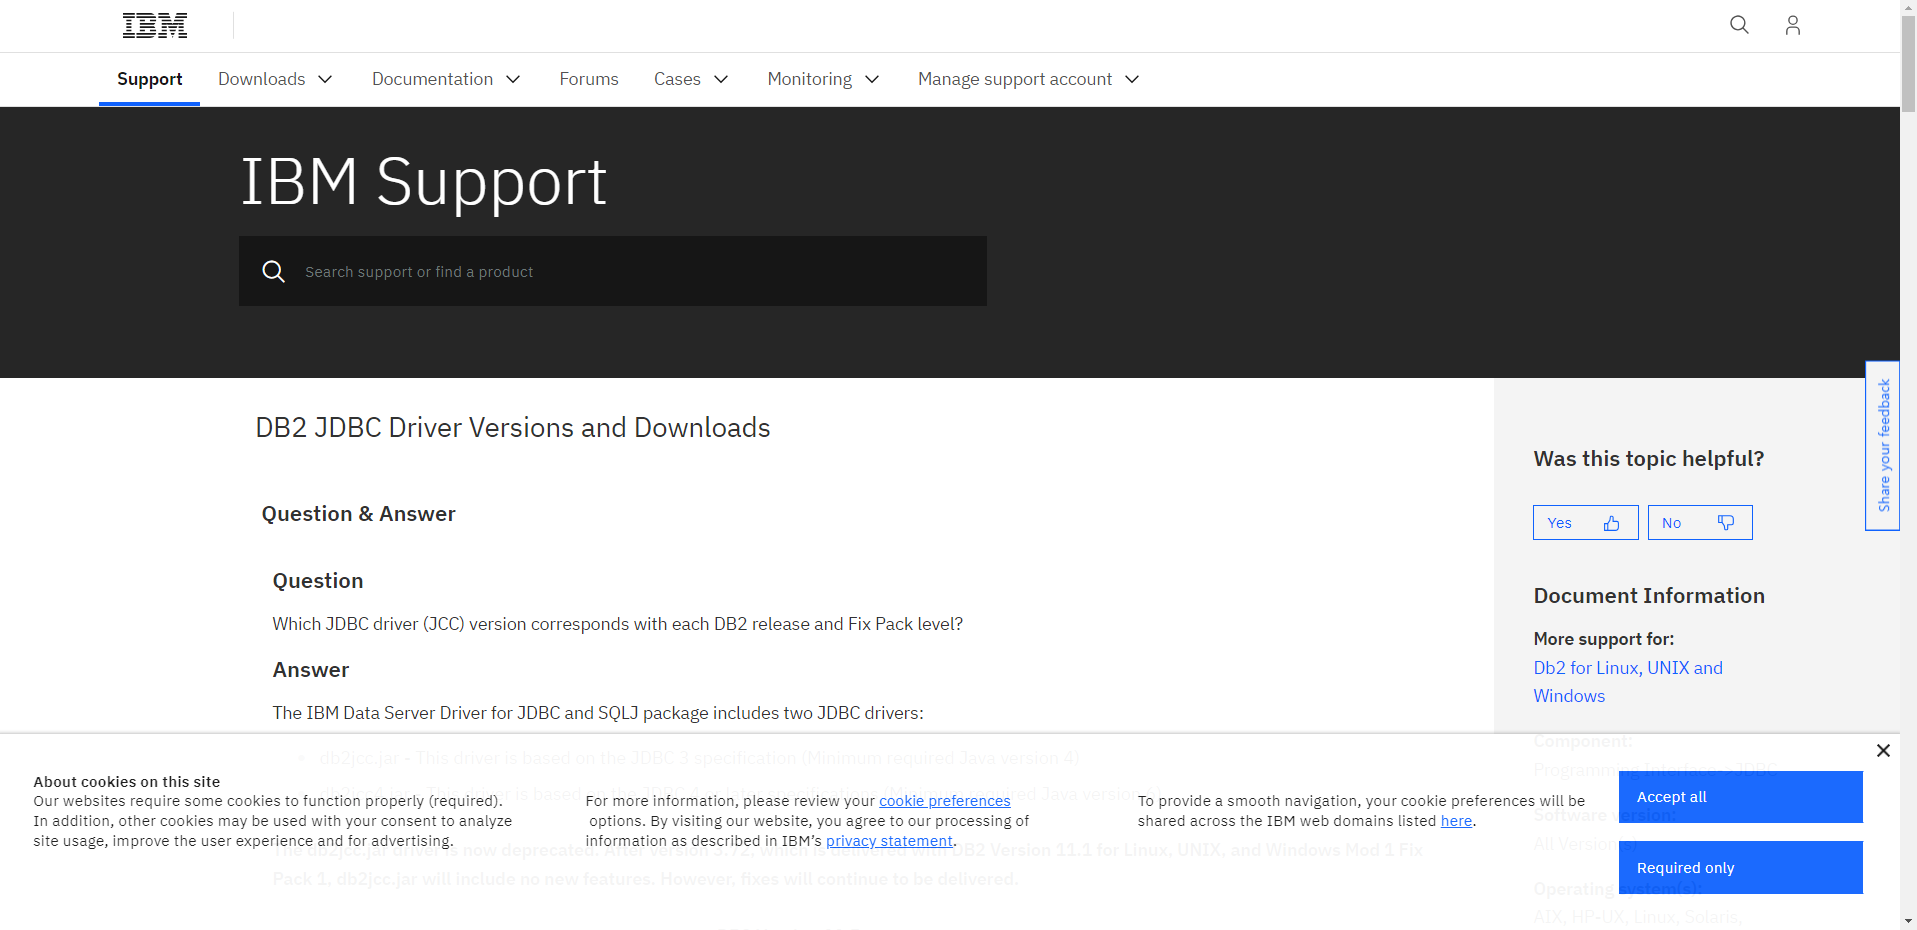Open site search magnifier icon in top bar
The height and width of the screenshot is (930, 1917).
click(x=1739, y=25)
